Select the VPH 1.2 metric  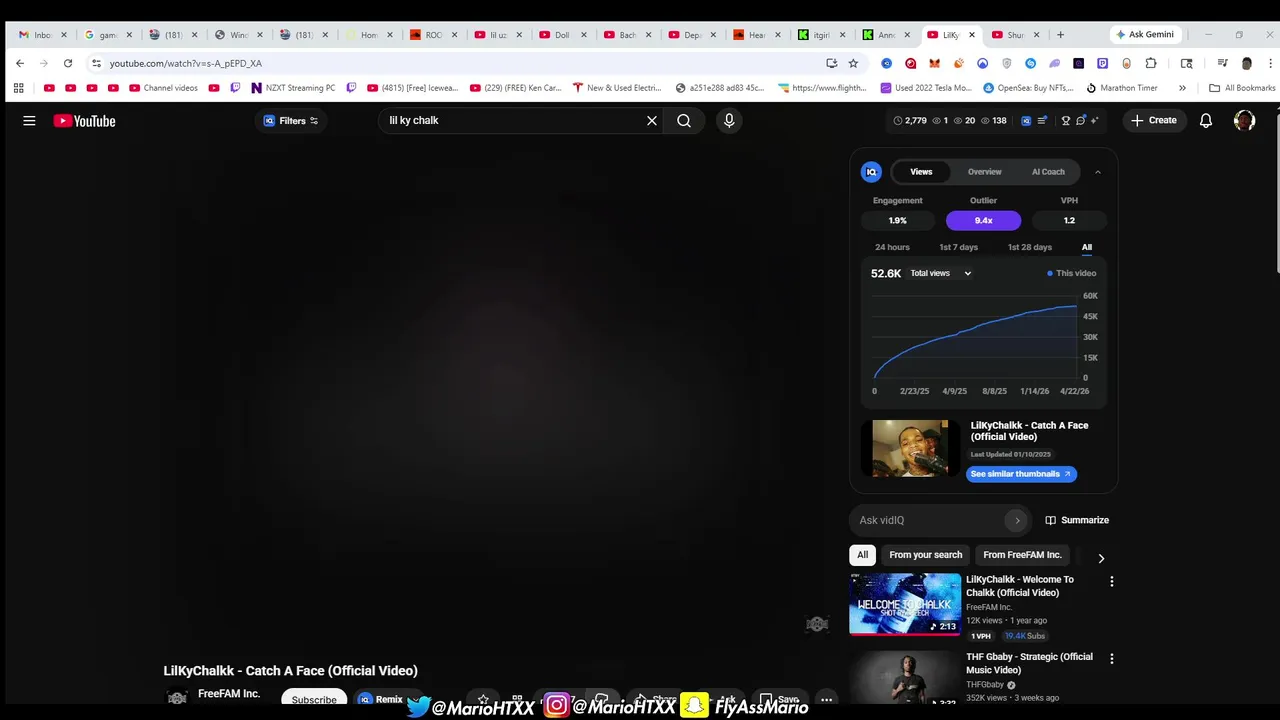(x=1069, y=220)
